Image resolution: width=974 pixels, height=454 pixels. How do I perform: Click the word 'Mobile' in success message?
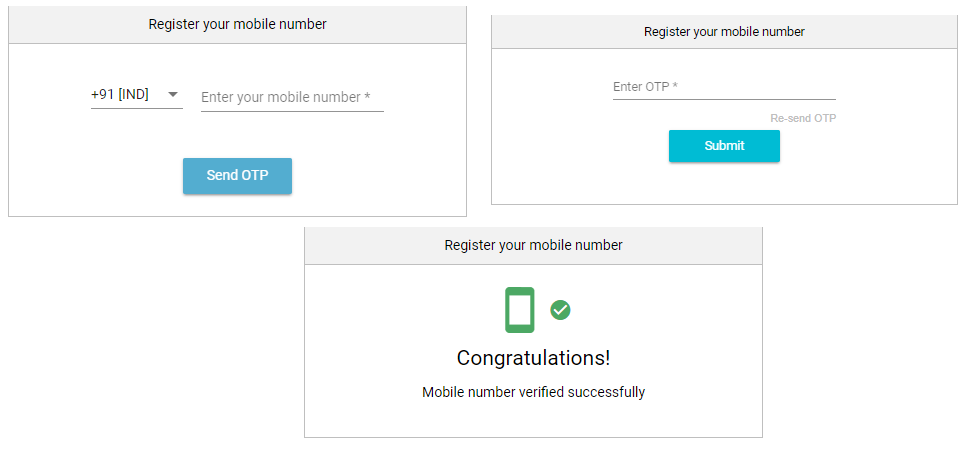coord(440,393)
